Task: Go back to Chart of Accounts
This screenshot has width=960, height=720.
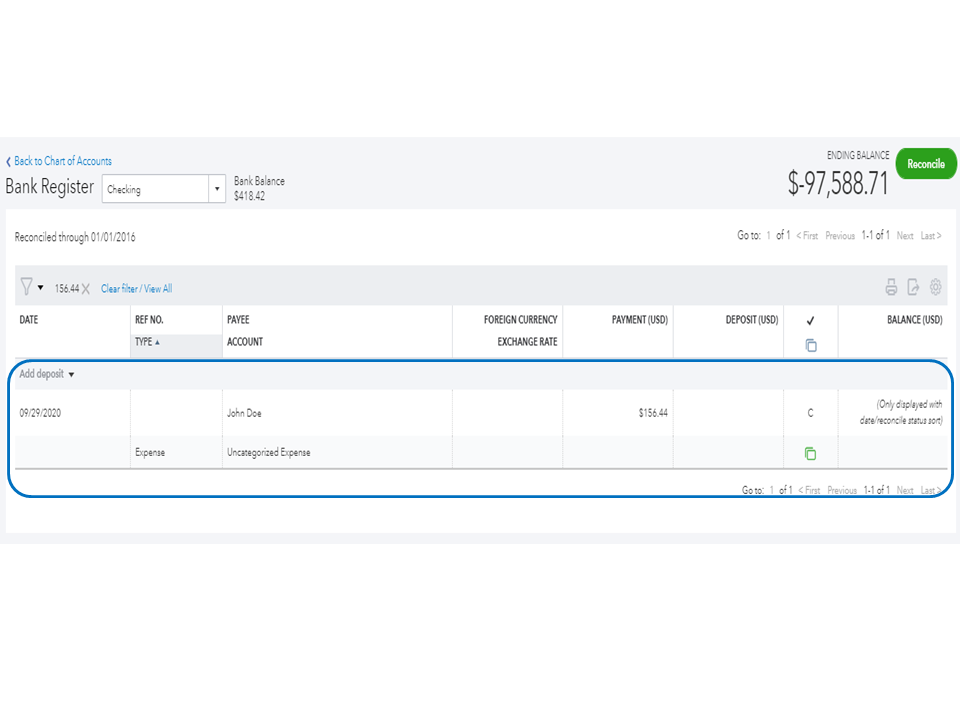Action: [62, 161]
